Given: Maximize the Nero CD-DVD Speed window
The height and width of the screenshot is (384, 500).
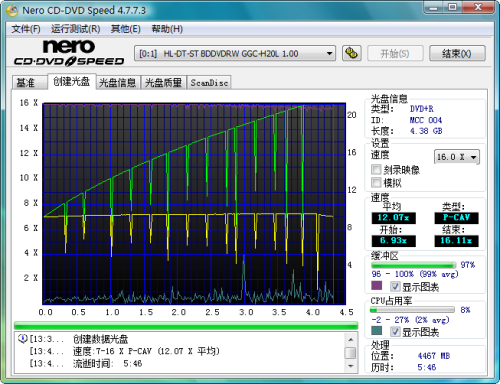Looking at the screenshot, I should [x=452, y=8].
